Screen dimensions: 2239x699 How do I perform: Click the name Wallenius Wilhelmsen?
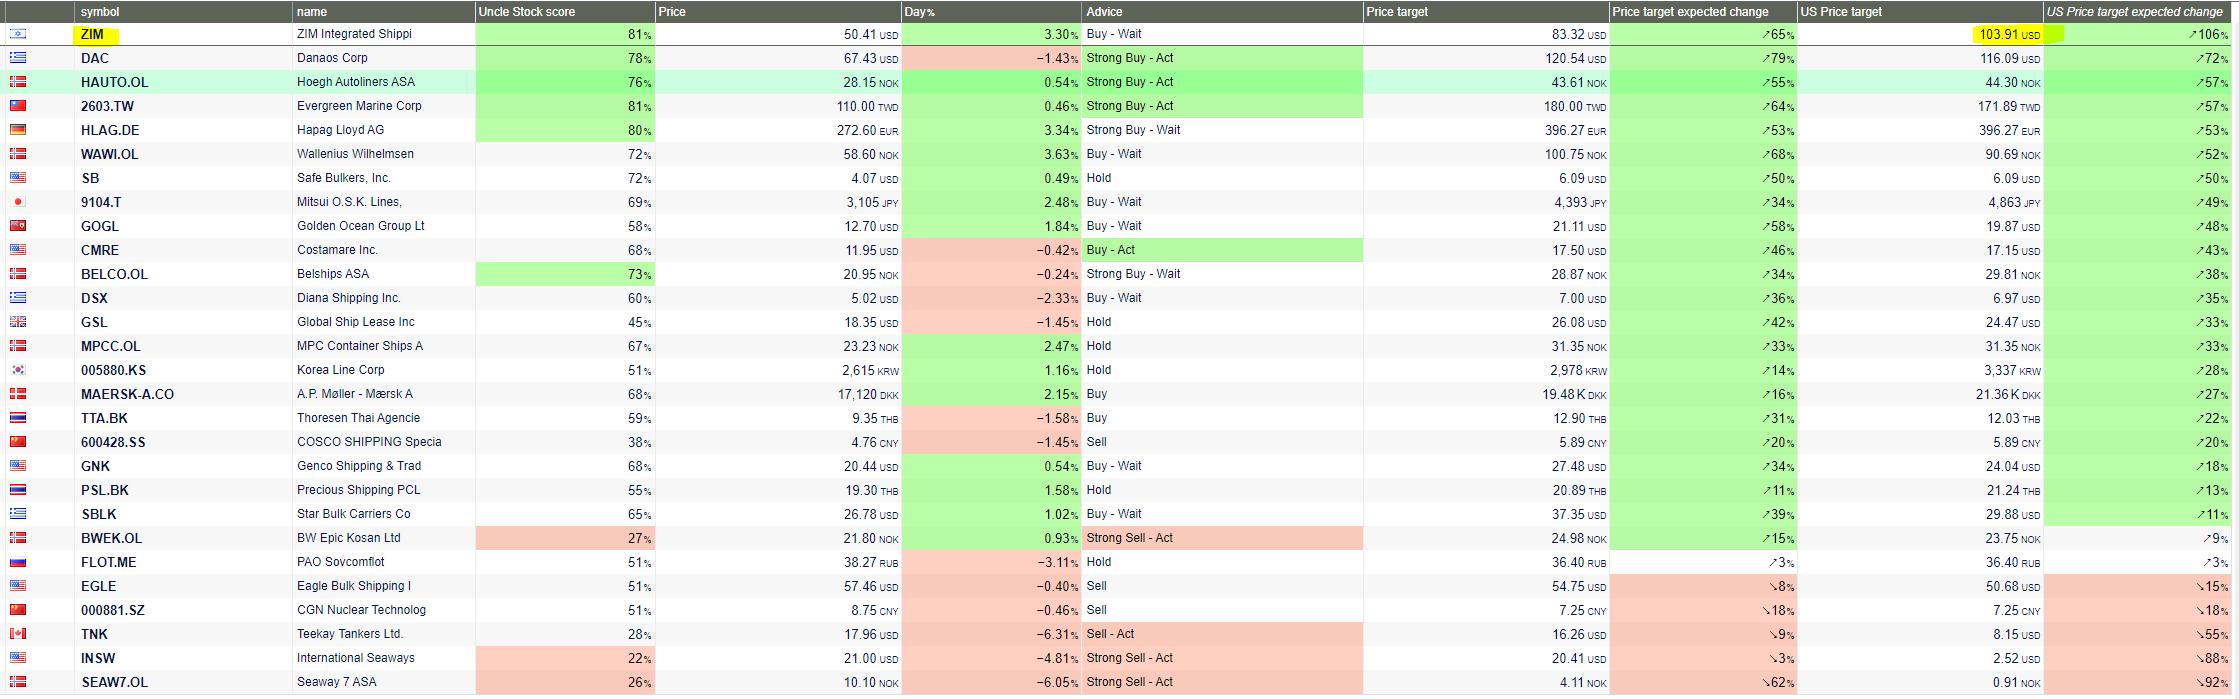(x=384, y=154)
